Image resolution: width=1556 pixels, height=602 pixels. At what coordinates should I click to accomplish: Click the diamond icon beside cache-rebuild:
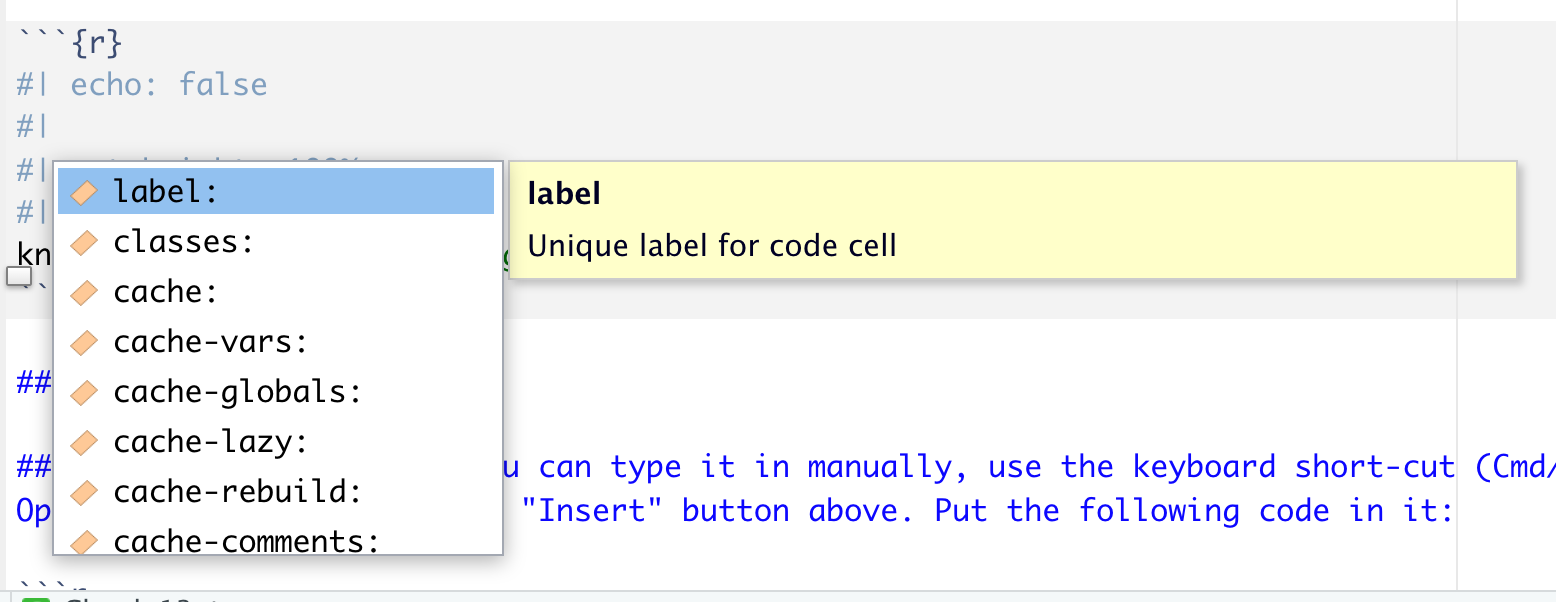[85, 492]
